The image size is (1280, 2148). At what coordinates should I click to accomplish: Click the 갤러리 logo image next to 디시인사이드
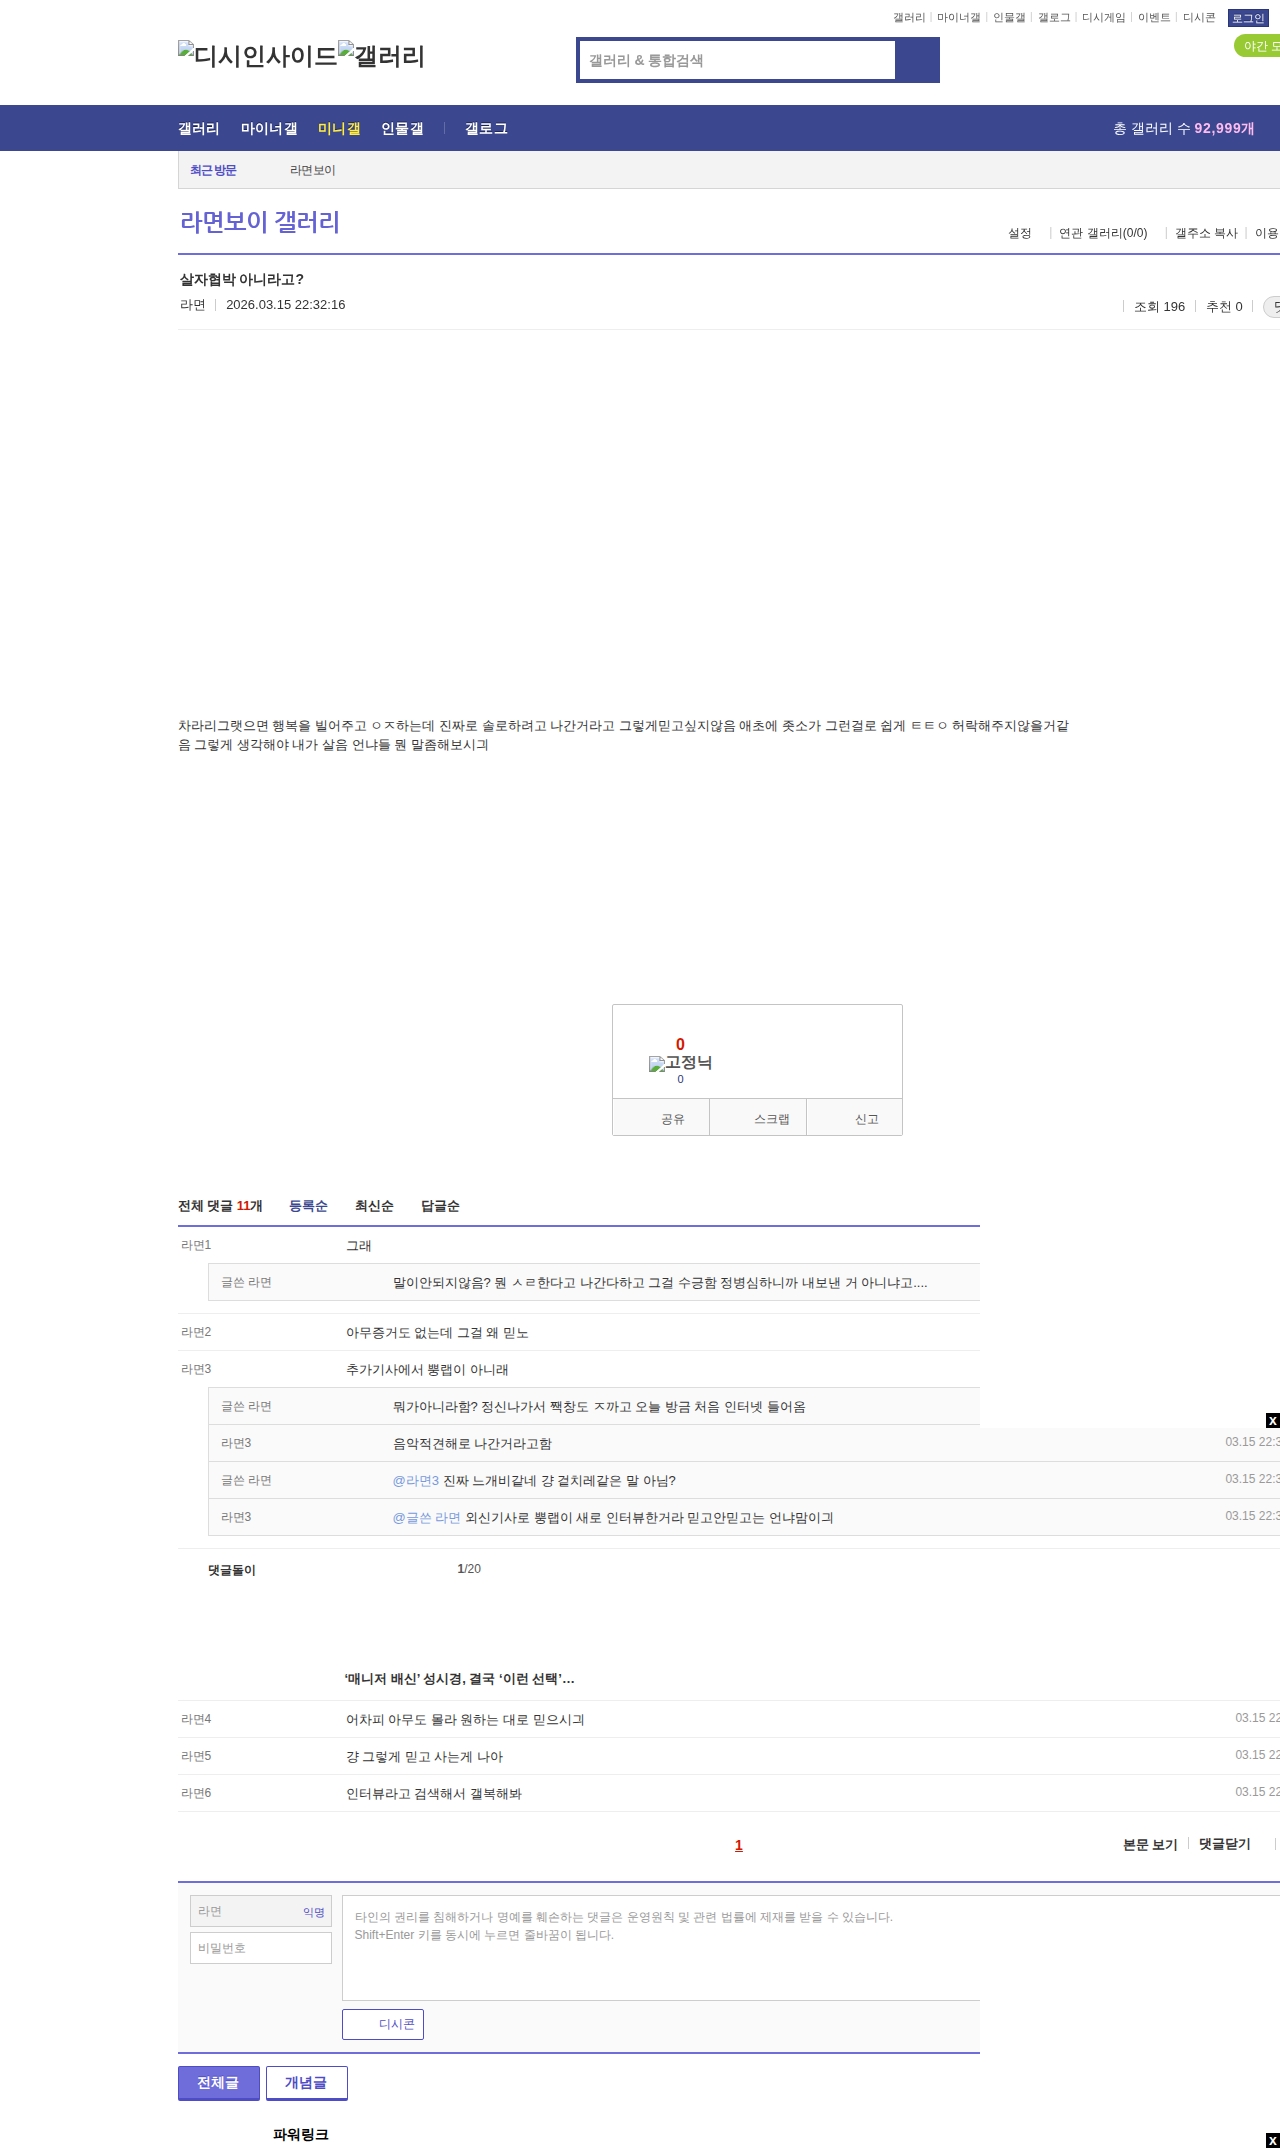click(x=382, y=56)
